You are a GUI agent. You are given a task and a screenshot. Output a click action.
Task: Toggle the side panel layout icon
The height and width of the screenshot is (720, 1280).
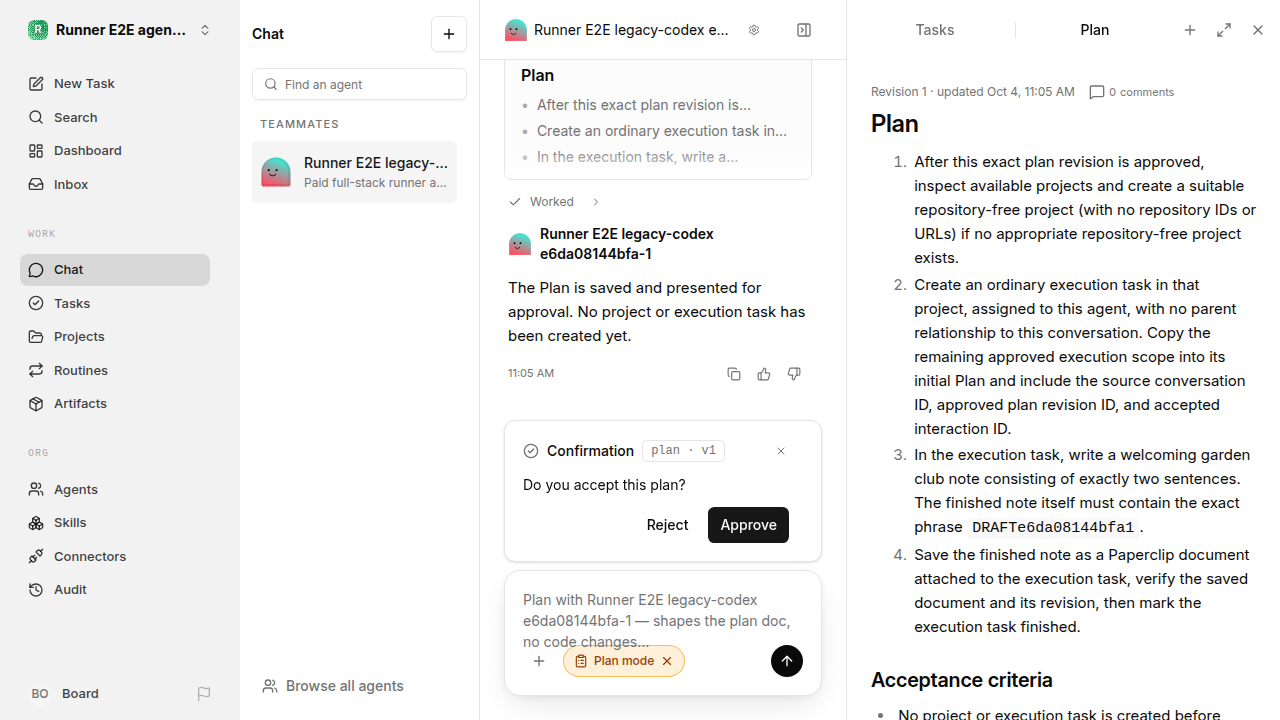click(x=804, y=30)
